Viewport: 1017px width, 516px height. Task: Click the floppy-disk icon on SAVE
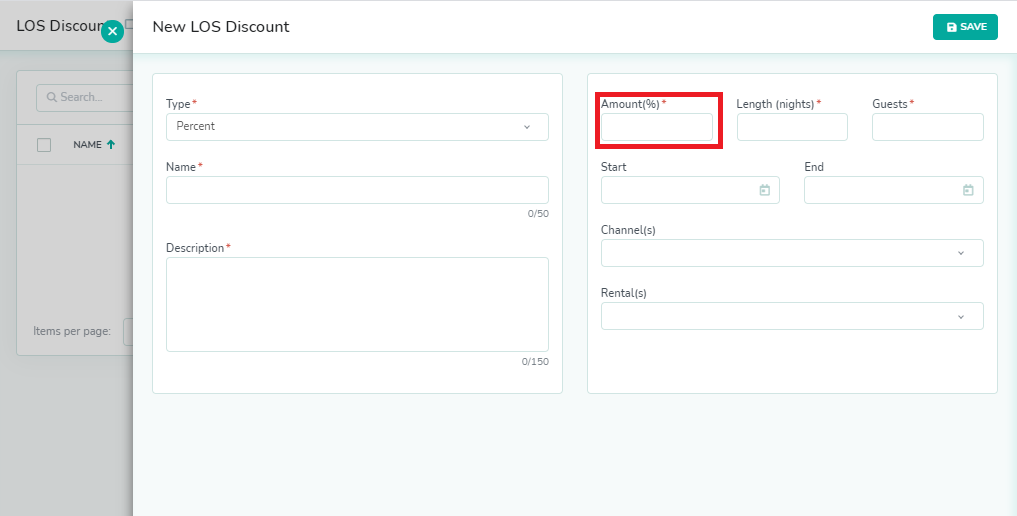[951, 27]
